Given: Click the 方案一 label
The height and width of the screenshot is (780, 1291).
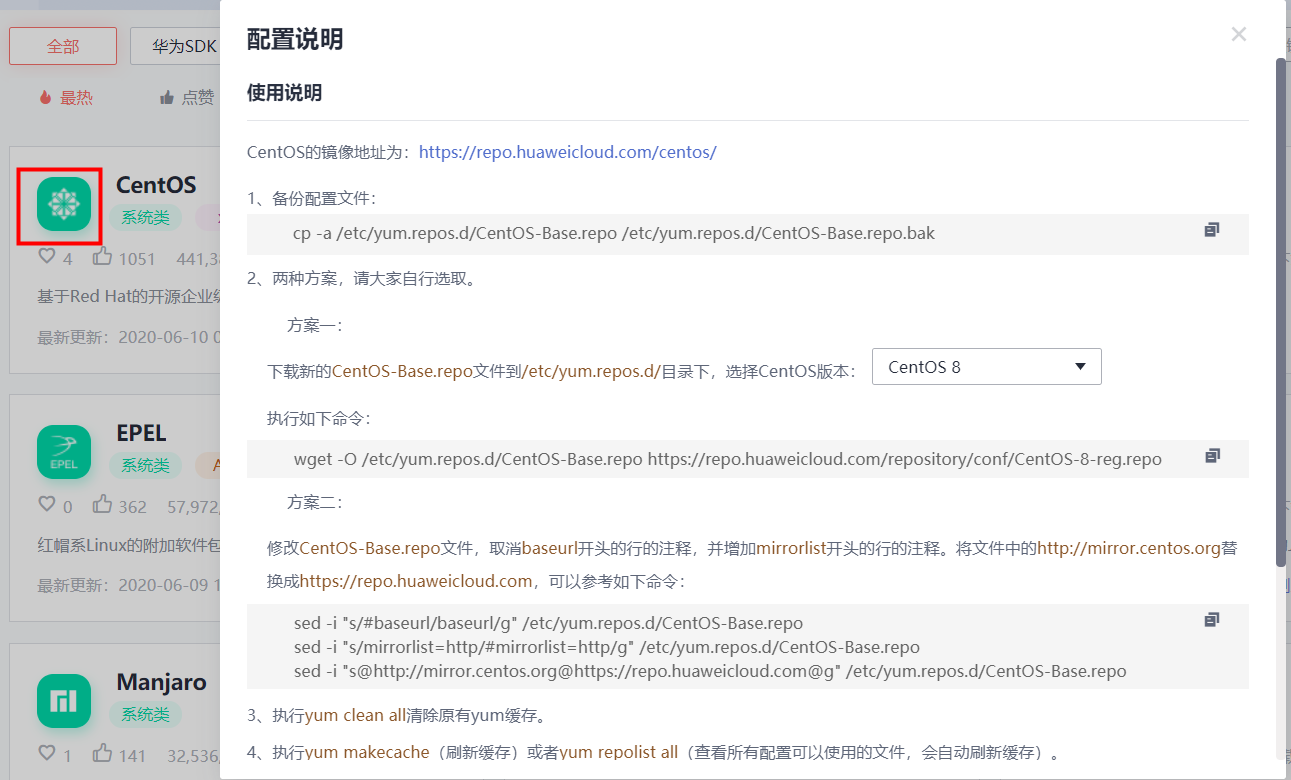Looking at the screenshot, I should tap(315, 325).
